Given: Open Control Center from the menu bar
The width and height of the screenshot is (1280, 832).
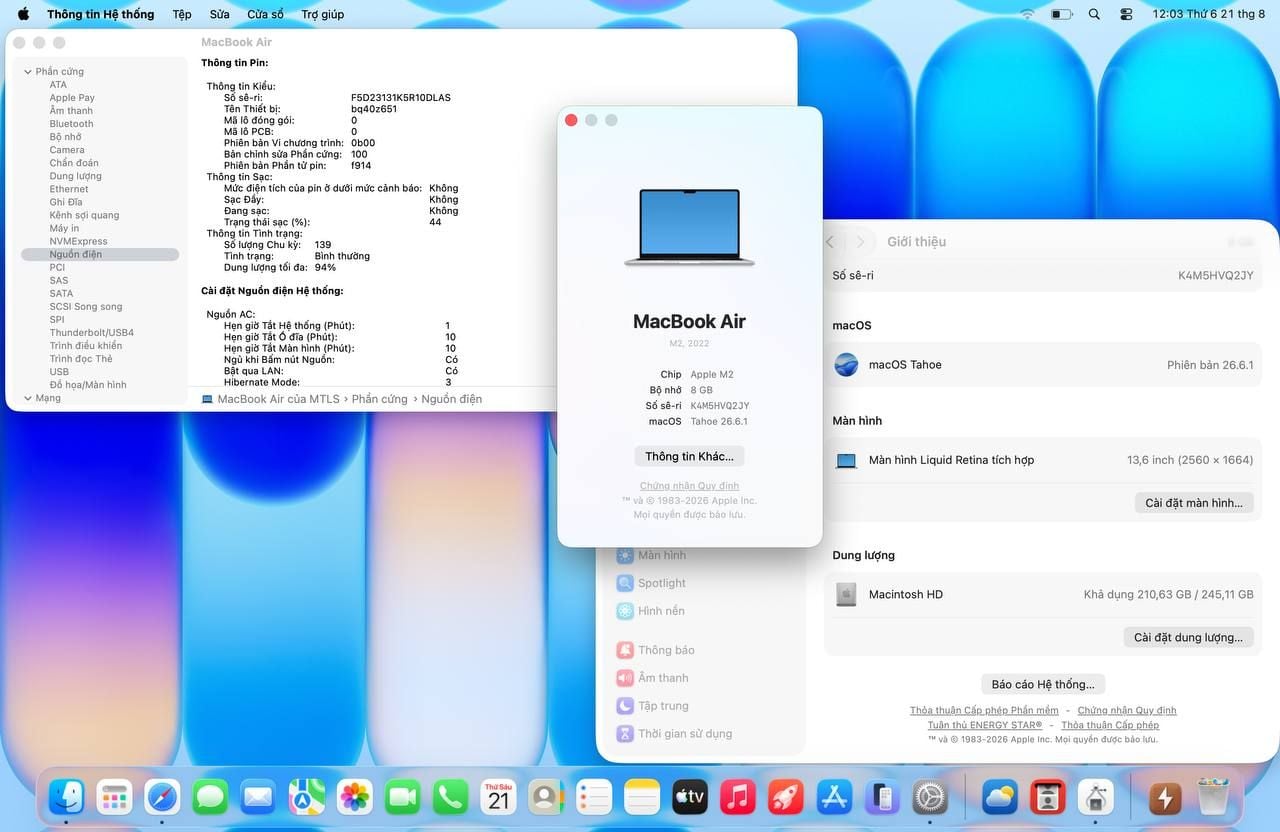Looking at the screenshot, I should point(1126,14).
